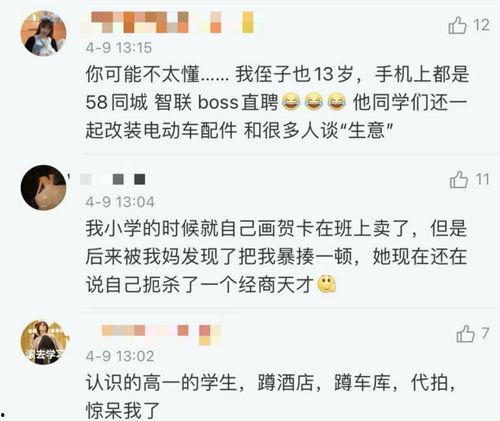Viewport: 500px width, 421px height.
Task: Click the 4-9 13:04 timestamp
Action: point(120,202)
